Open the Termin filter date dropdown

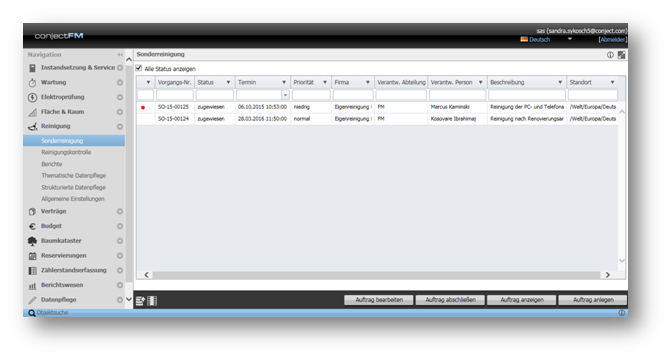click(x=285, y=95)
